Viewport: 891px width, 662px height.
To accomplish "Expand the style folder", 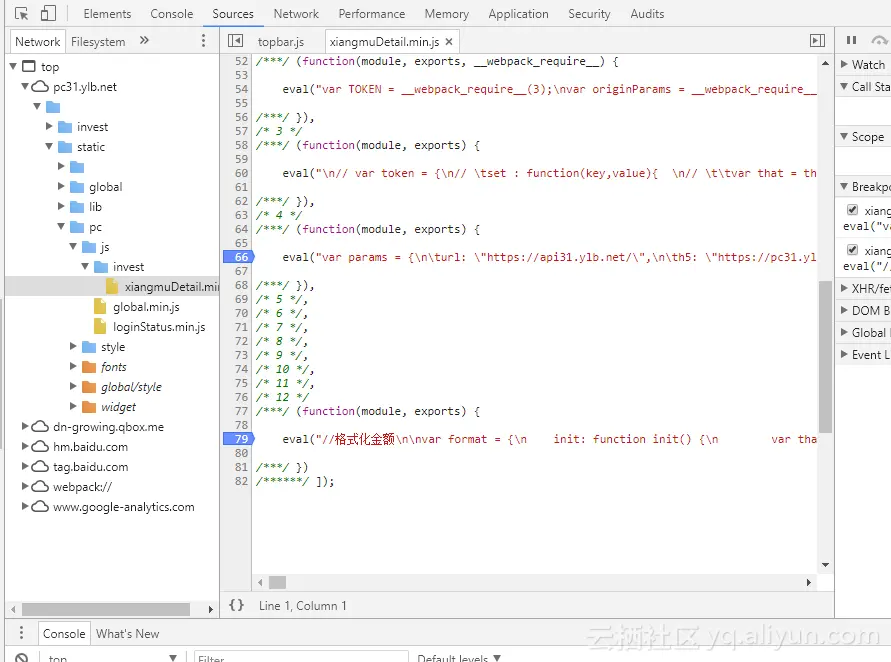I will (73, 346).
